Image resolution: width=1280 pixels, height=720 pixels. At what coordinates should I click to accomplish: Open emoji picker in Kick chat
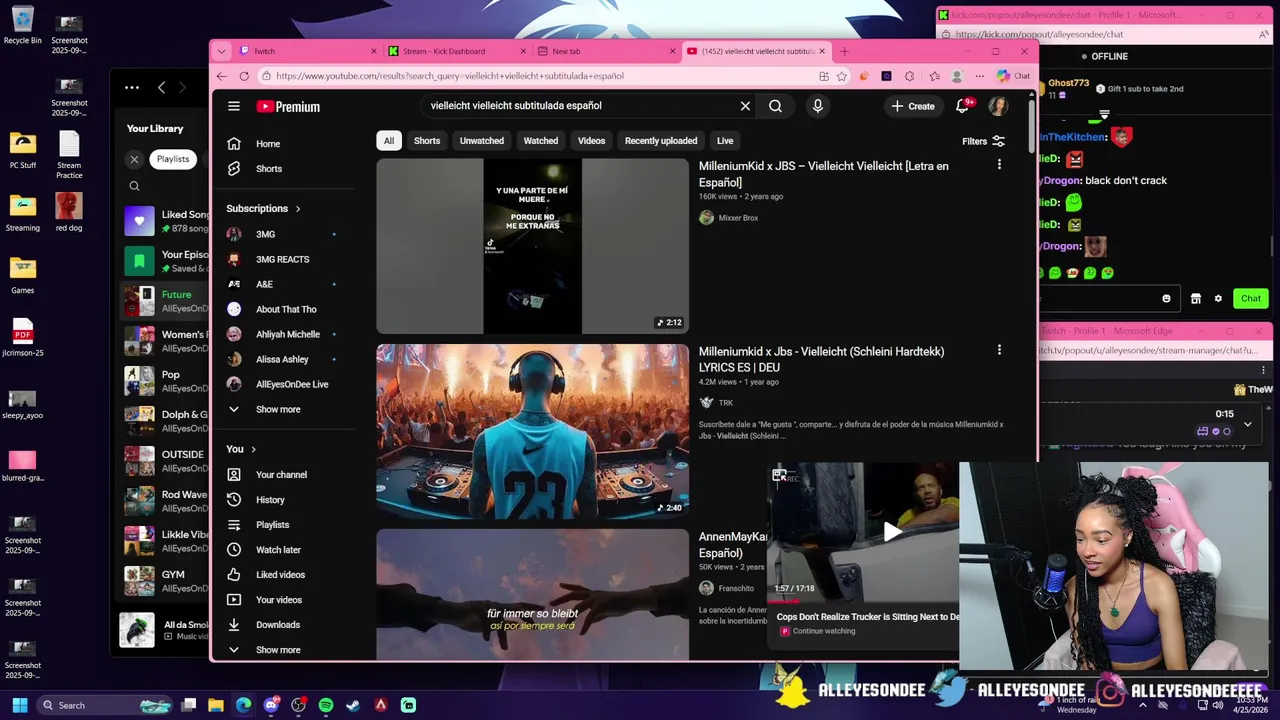tap(1166, 298)
